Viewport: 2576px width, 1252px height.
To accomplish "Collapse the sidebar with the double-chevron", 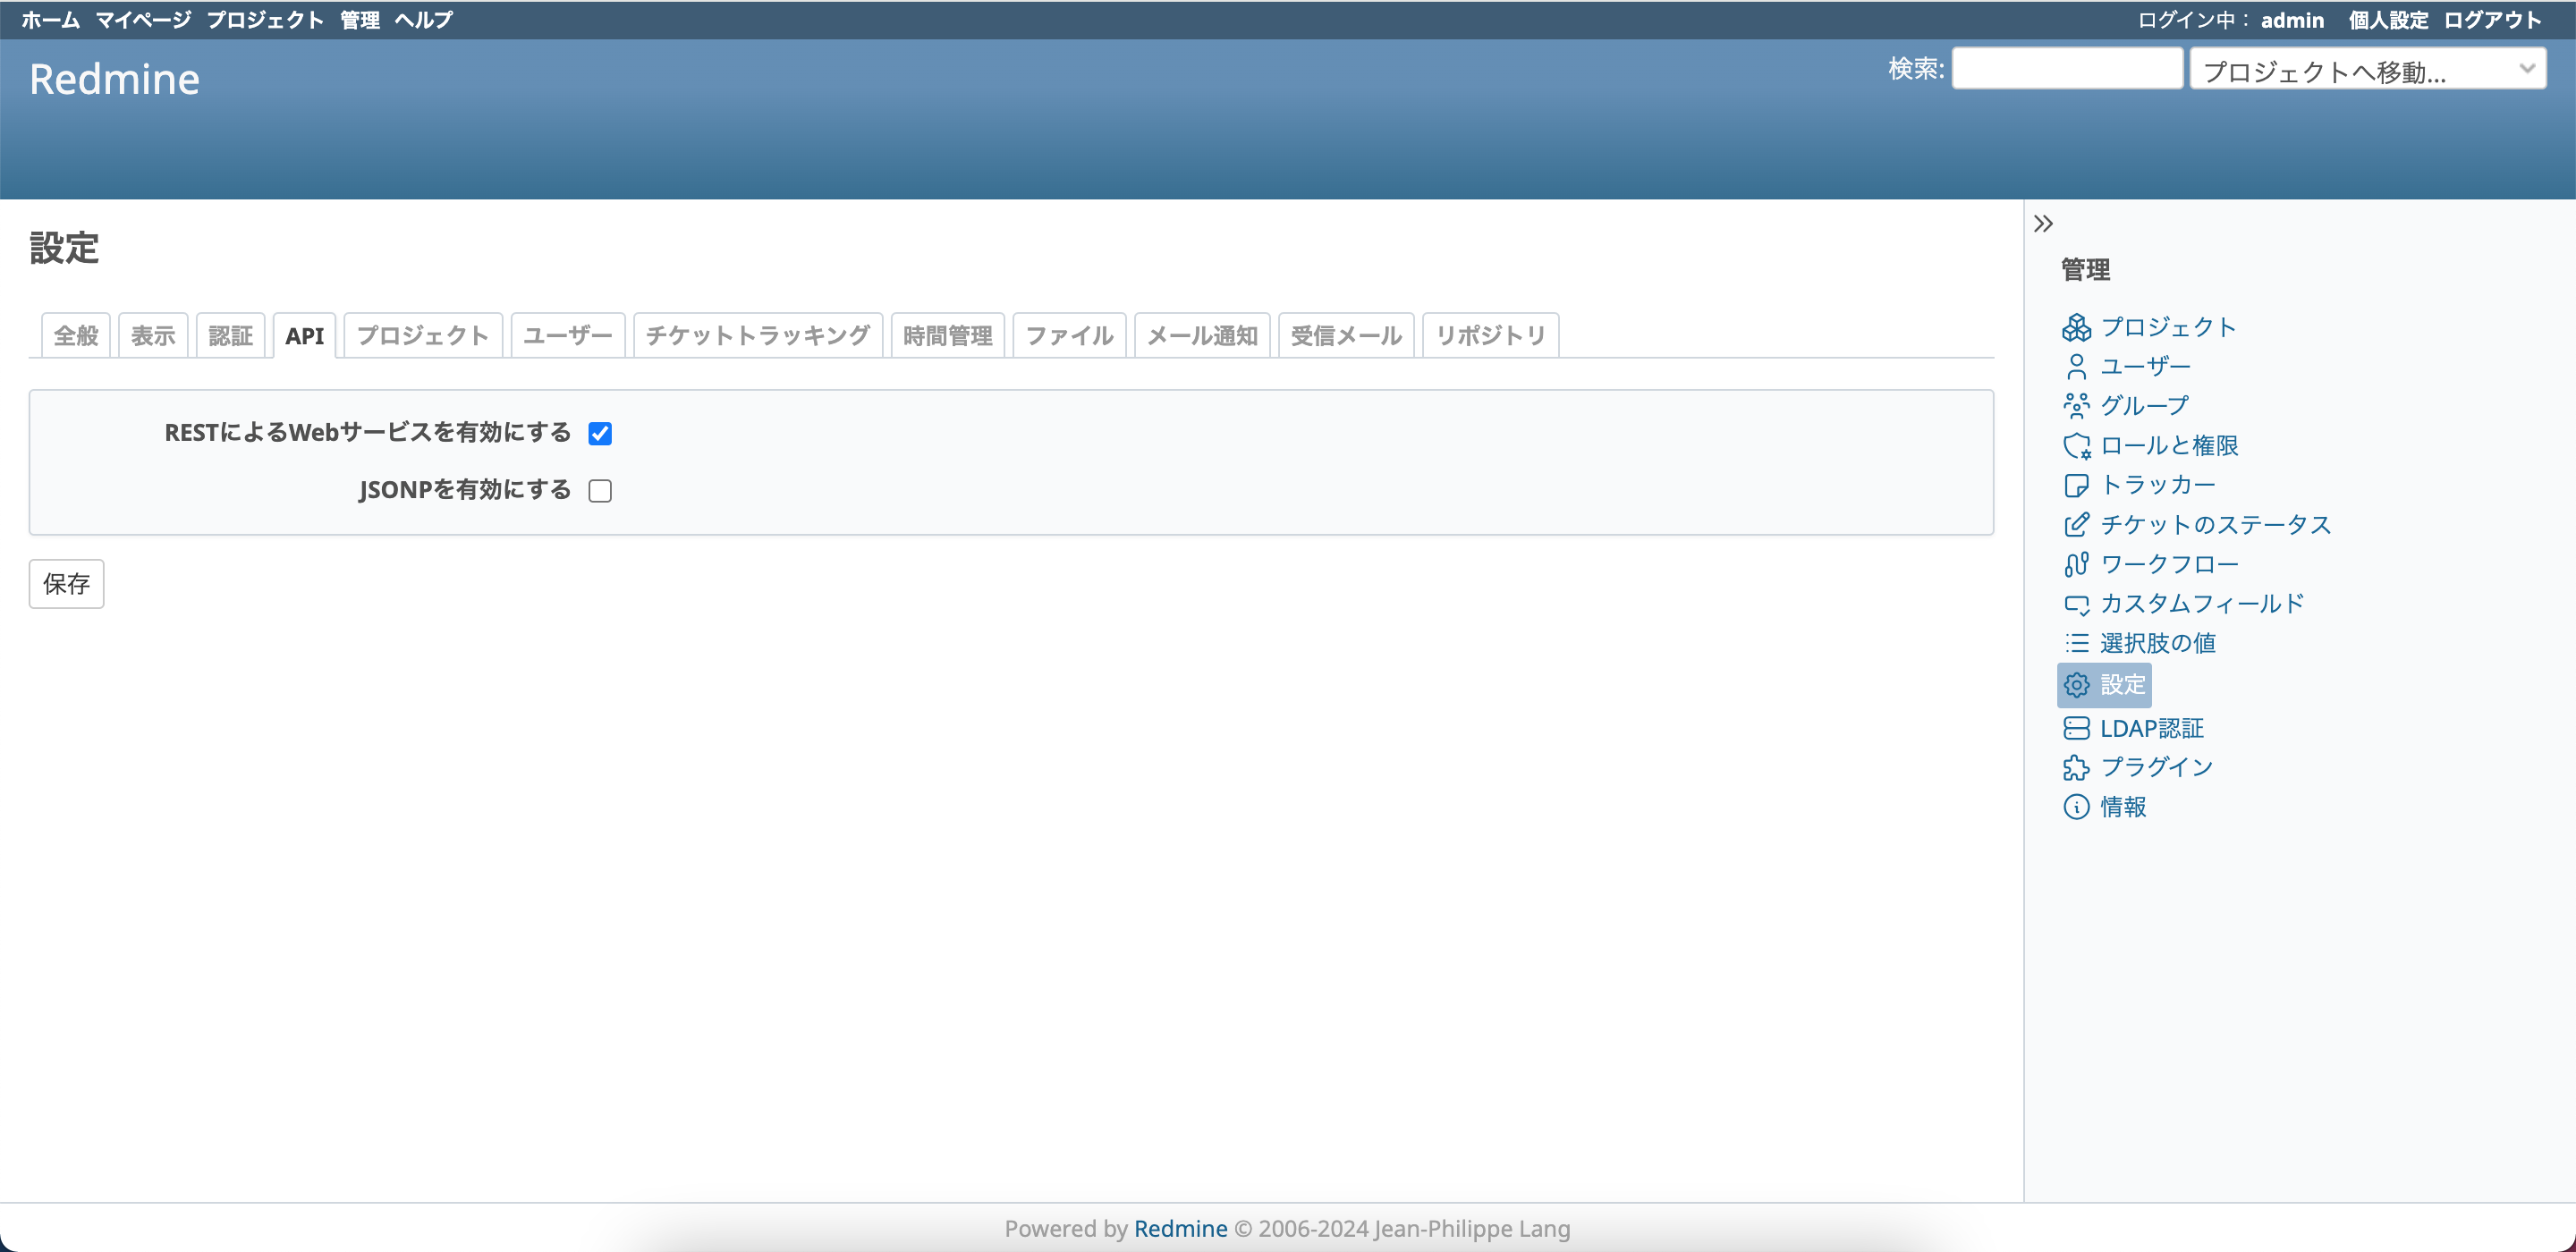I will pyautogui.click(x=2043, y=224).
